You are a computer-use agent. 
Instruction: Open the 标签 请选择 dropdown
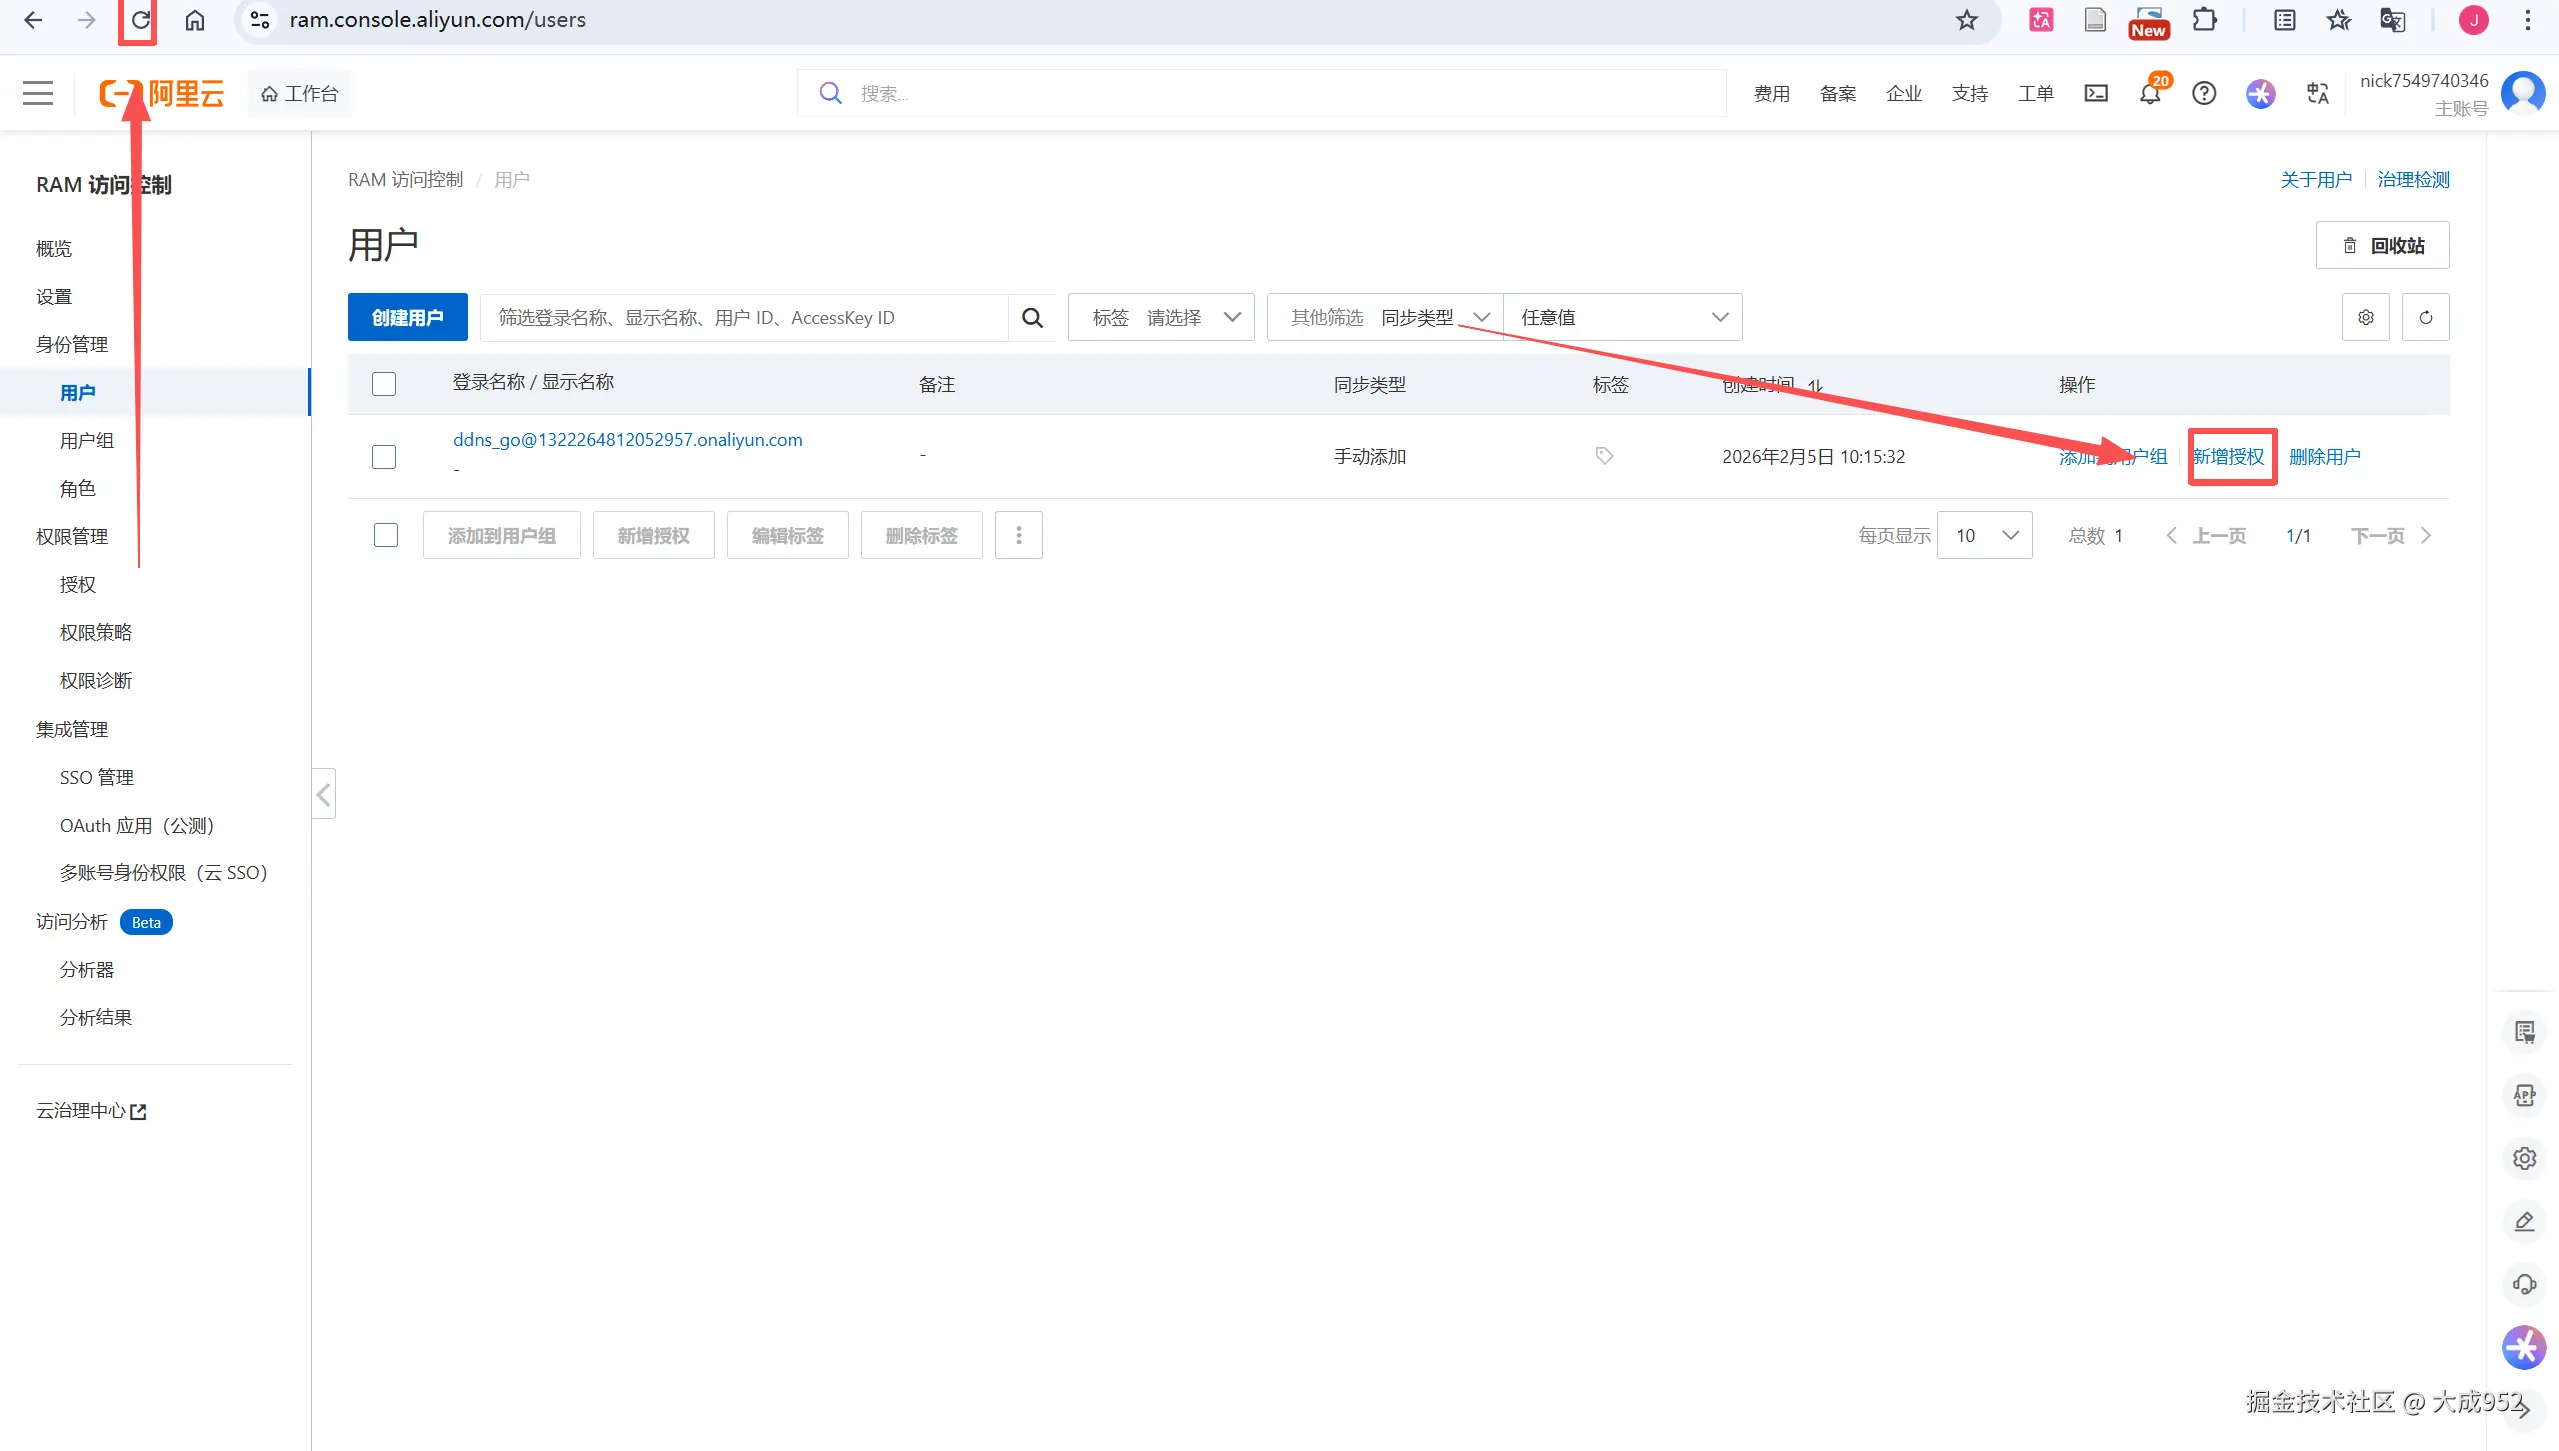(x=1160, y=318)
